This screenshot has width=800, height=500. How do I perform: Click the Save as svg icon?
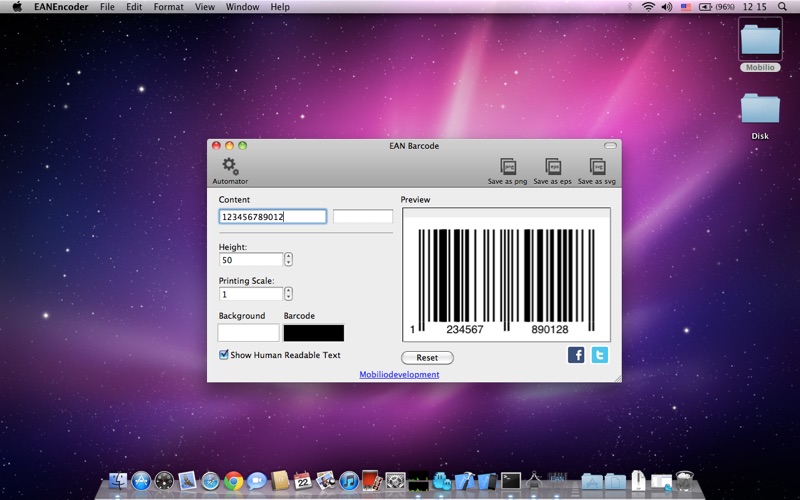pyautogui.click(x=597, y=167)
